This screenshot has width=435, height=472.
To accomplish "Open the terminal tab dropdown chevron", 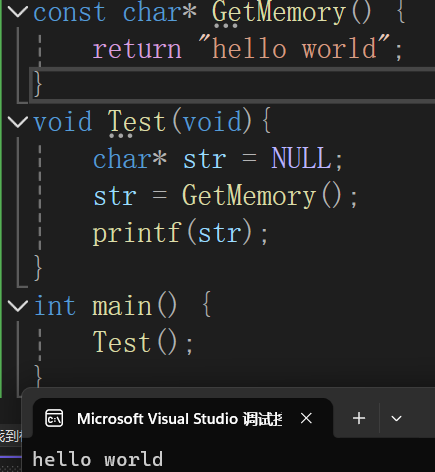I will click(x=396, y=418).
